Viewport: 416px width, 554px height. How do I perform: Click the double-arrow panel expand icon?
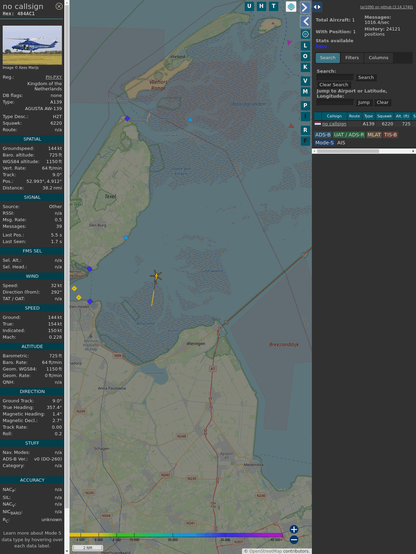(x=317, y=7)
